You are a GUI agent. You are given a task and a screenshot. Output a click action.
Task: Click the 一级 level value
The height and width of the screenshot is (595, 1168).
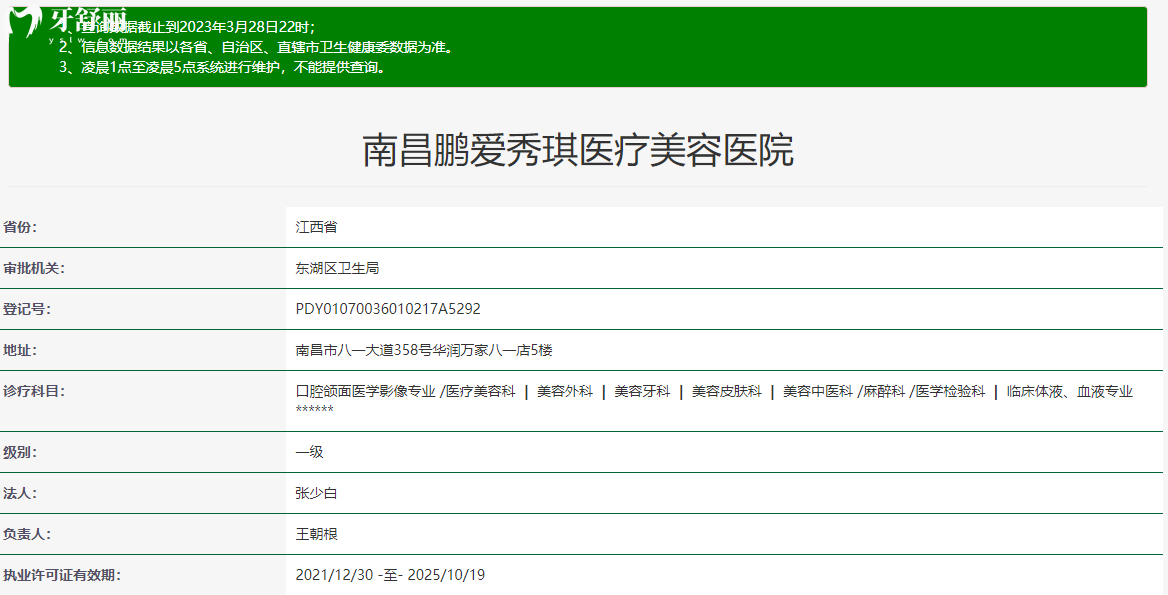(309, 452)
